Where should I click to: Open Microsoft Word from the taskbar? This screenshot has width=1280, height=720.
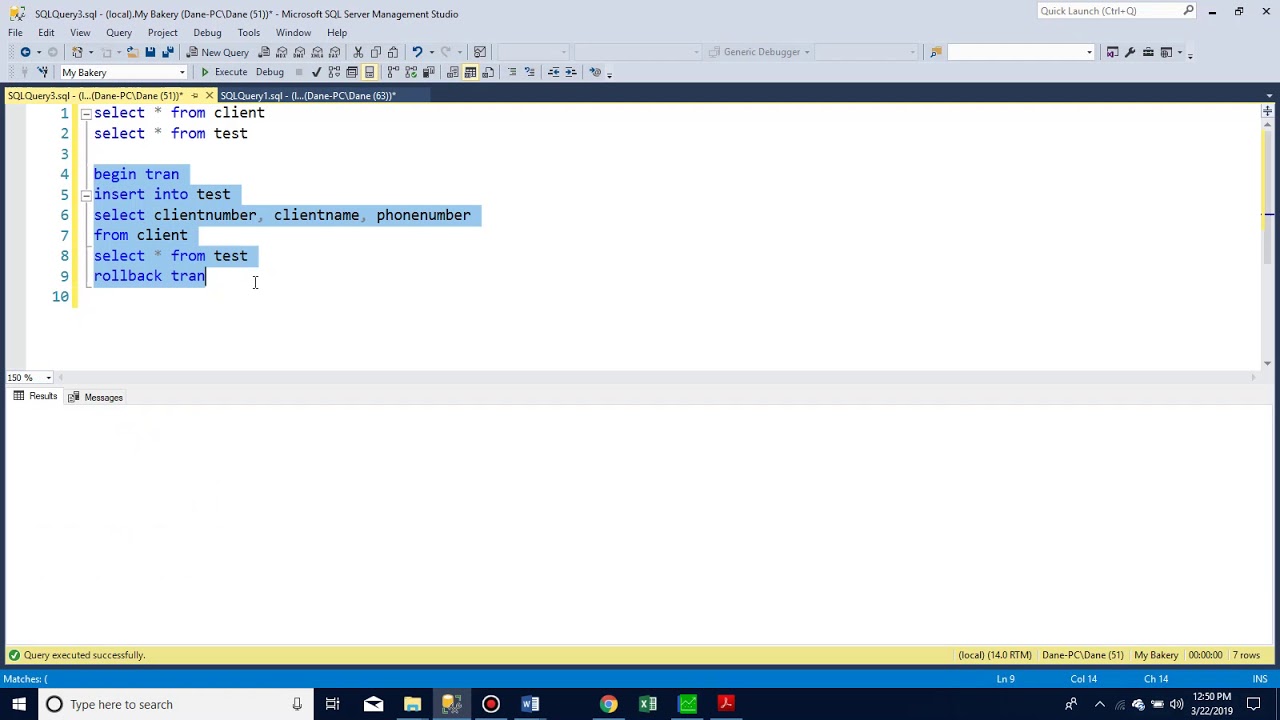530,704
